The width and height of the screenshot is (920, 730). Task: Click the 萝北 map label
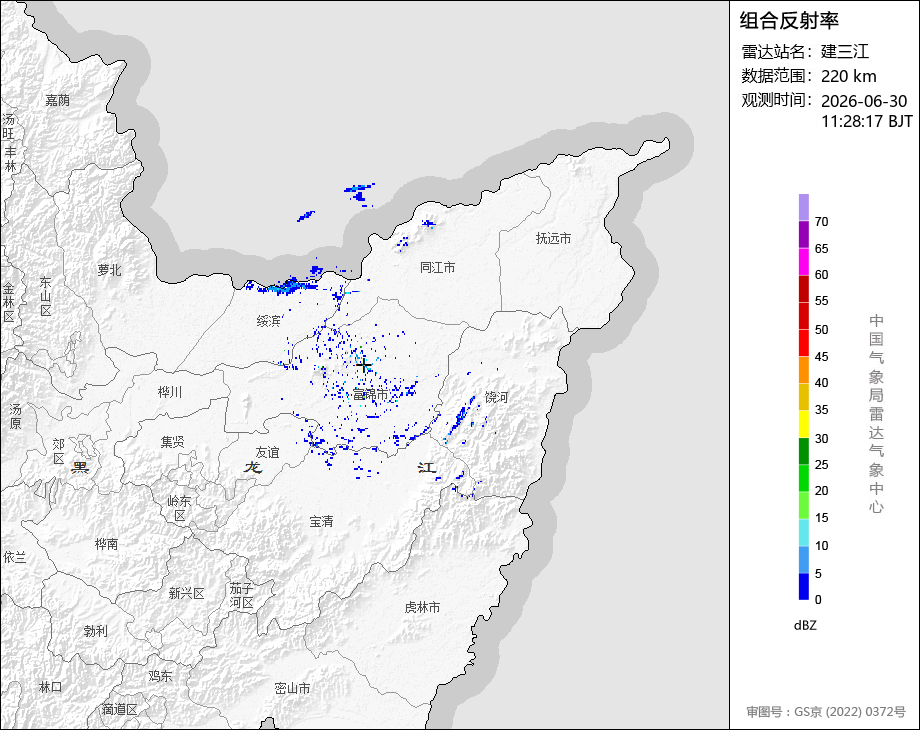[x=110, y=270]
